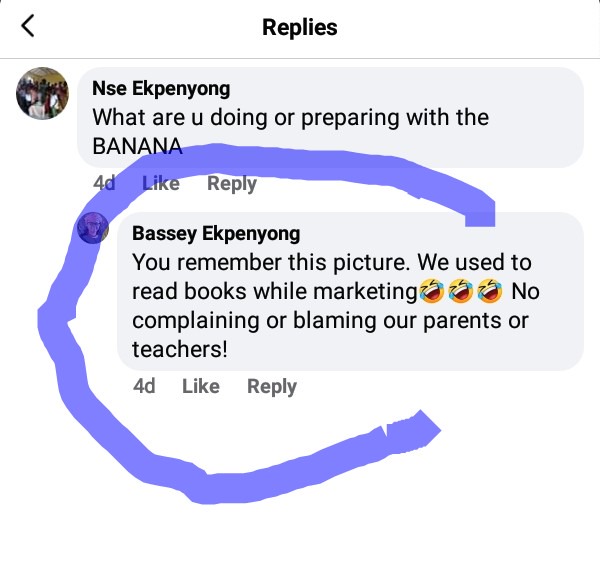Click the word BANANA in the comment
This screenshot has height=577, width=600.
click(x=137, y=146)
